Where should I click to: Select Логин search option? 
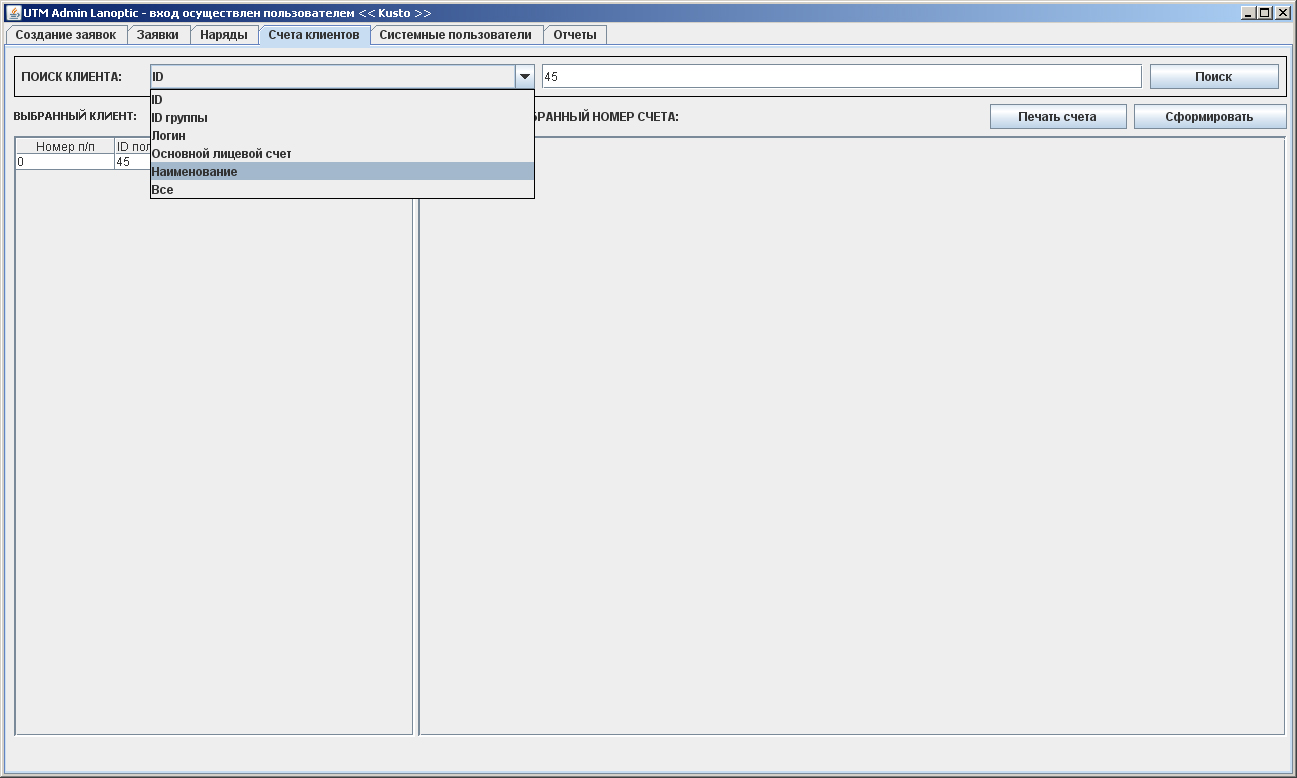(342, 136)
